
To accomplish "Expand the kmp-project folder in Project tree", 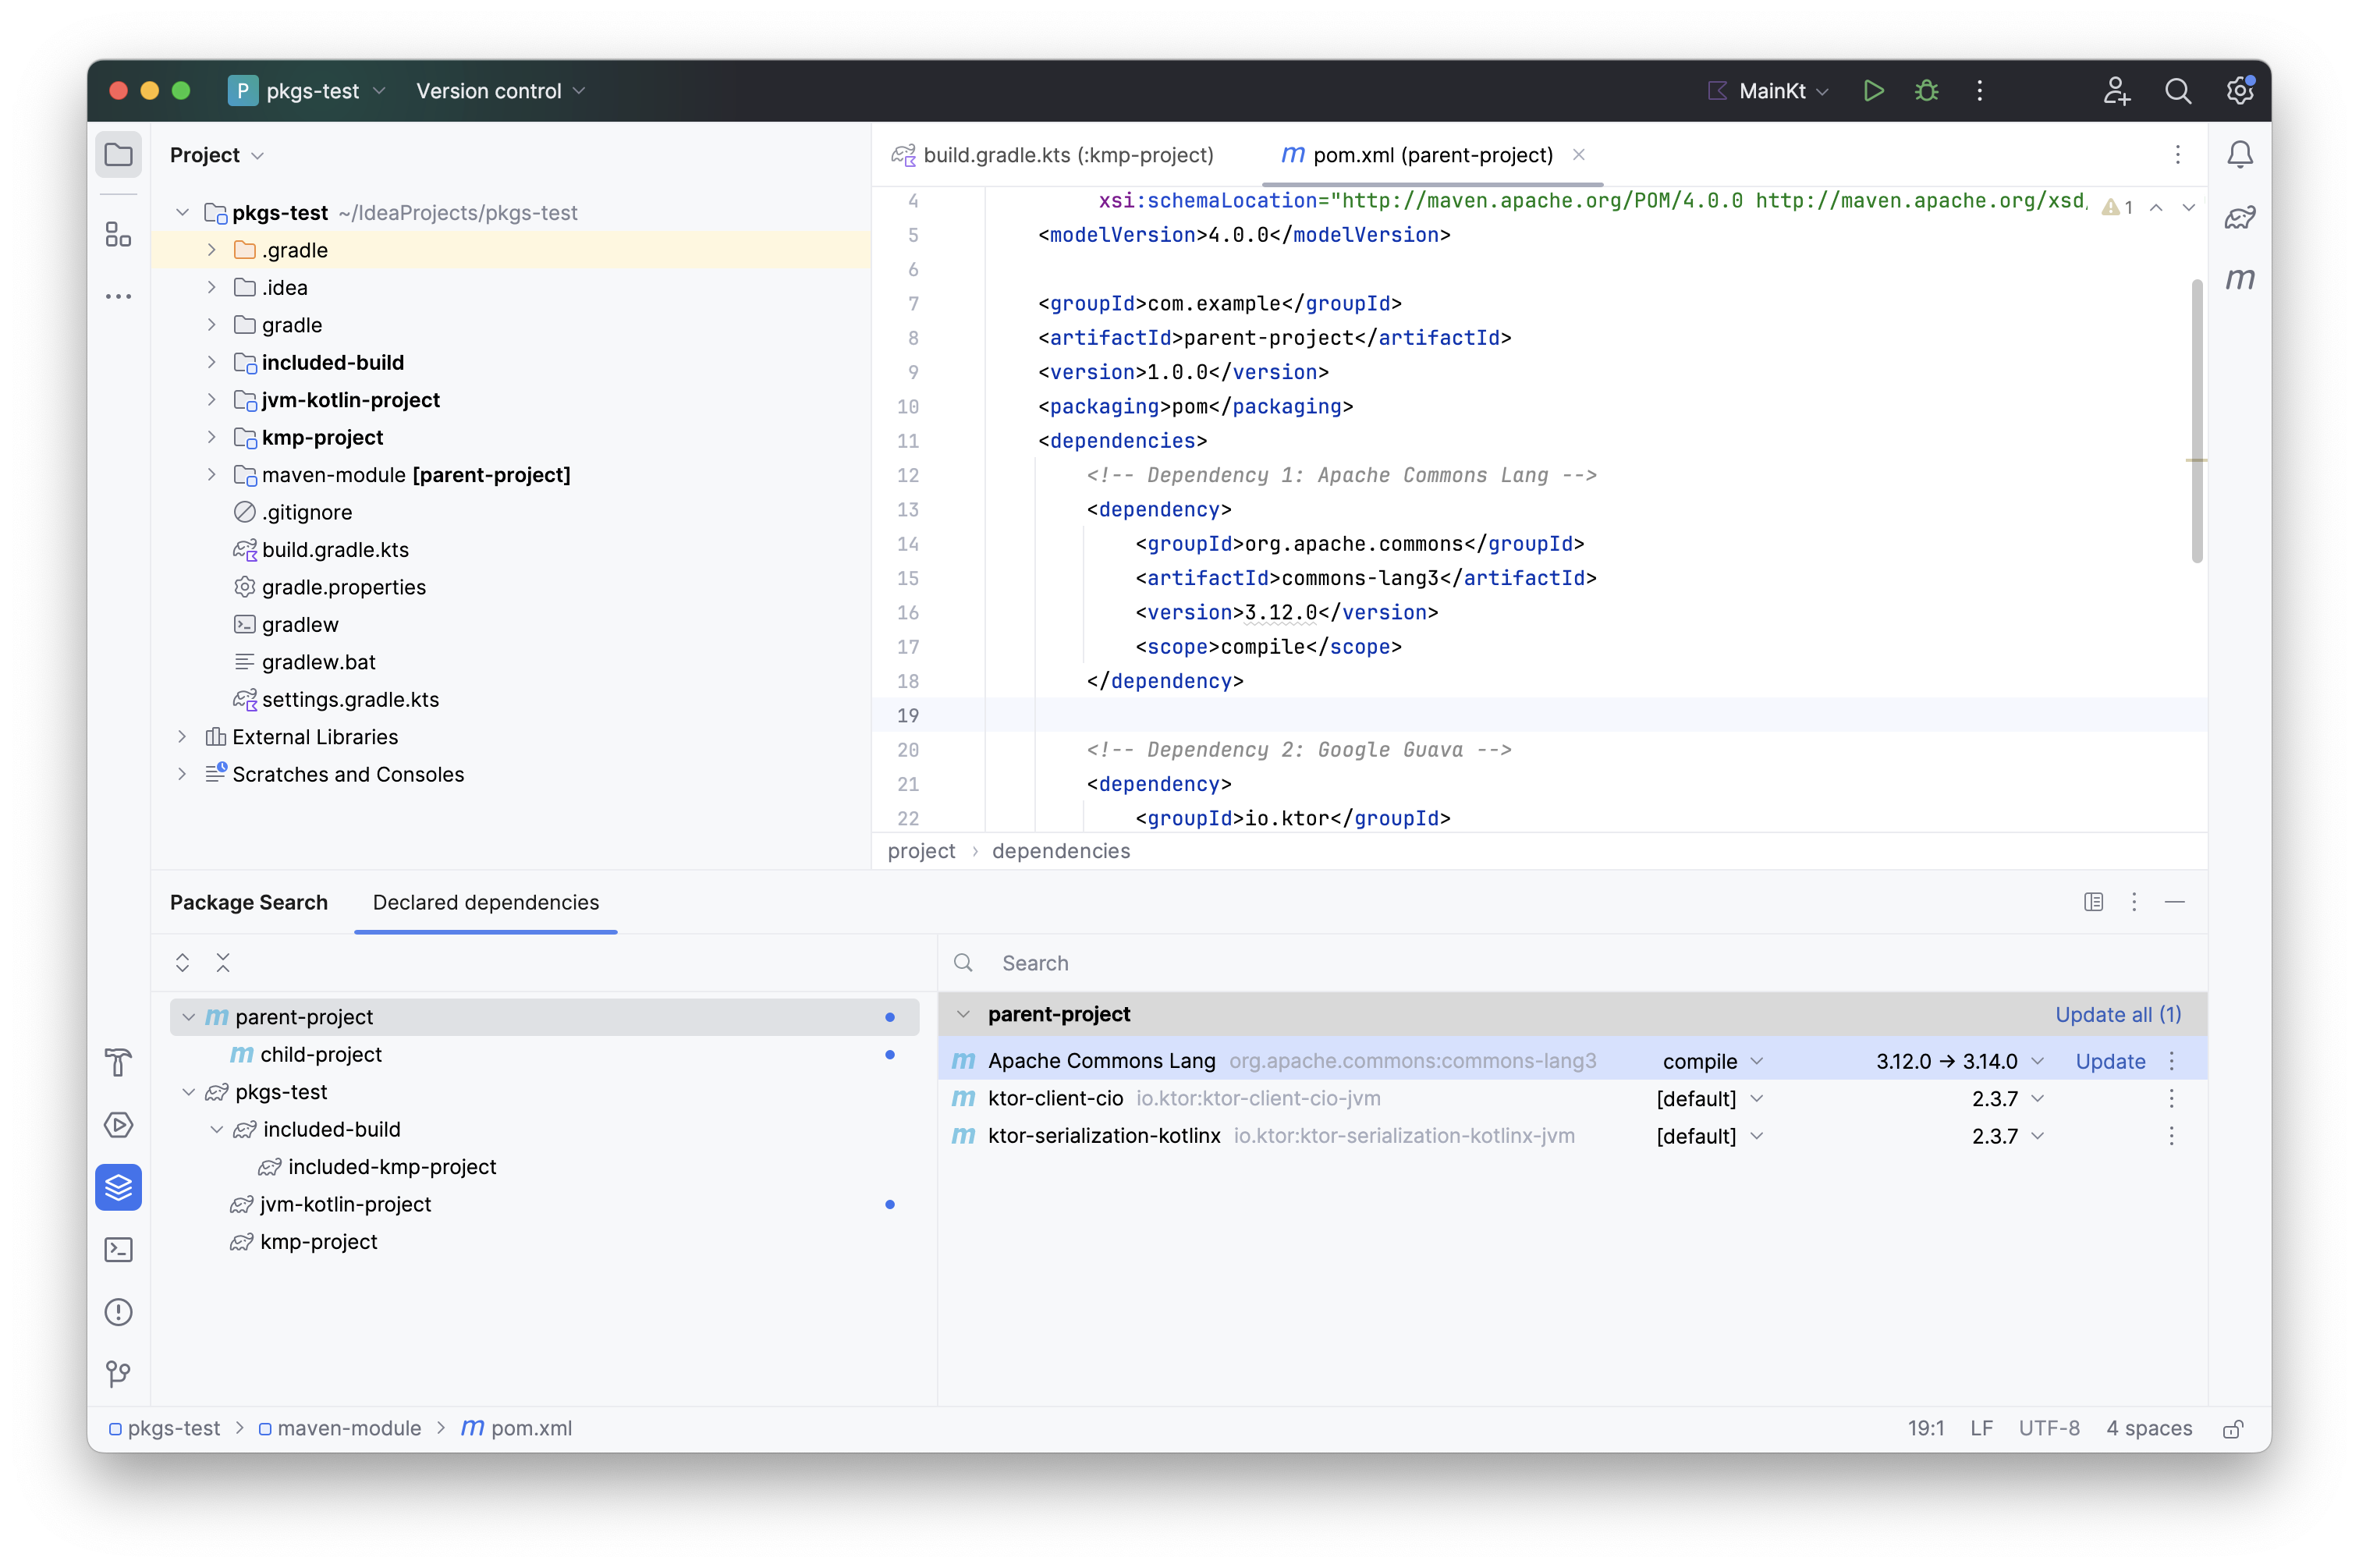I will [211, 437].
